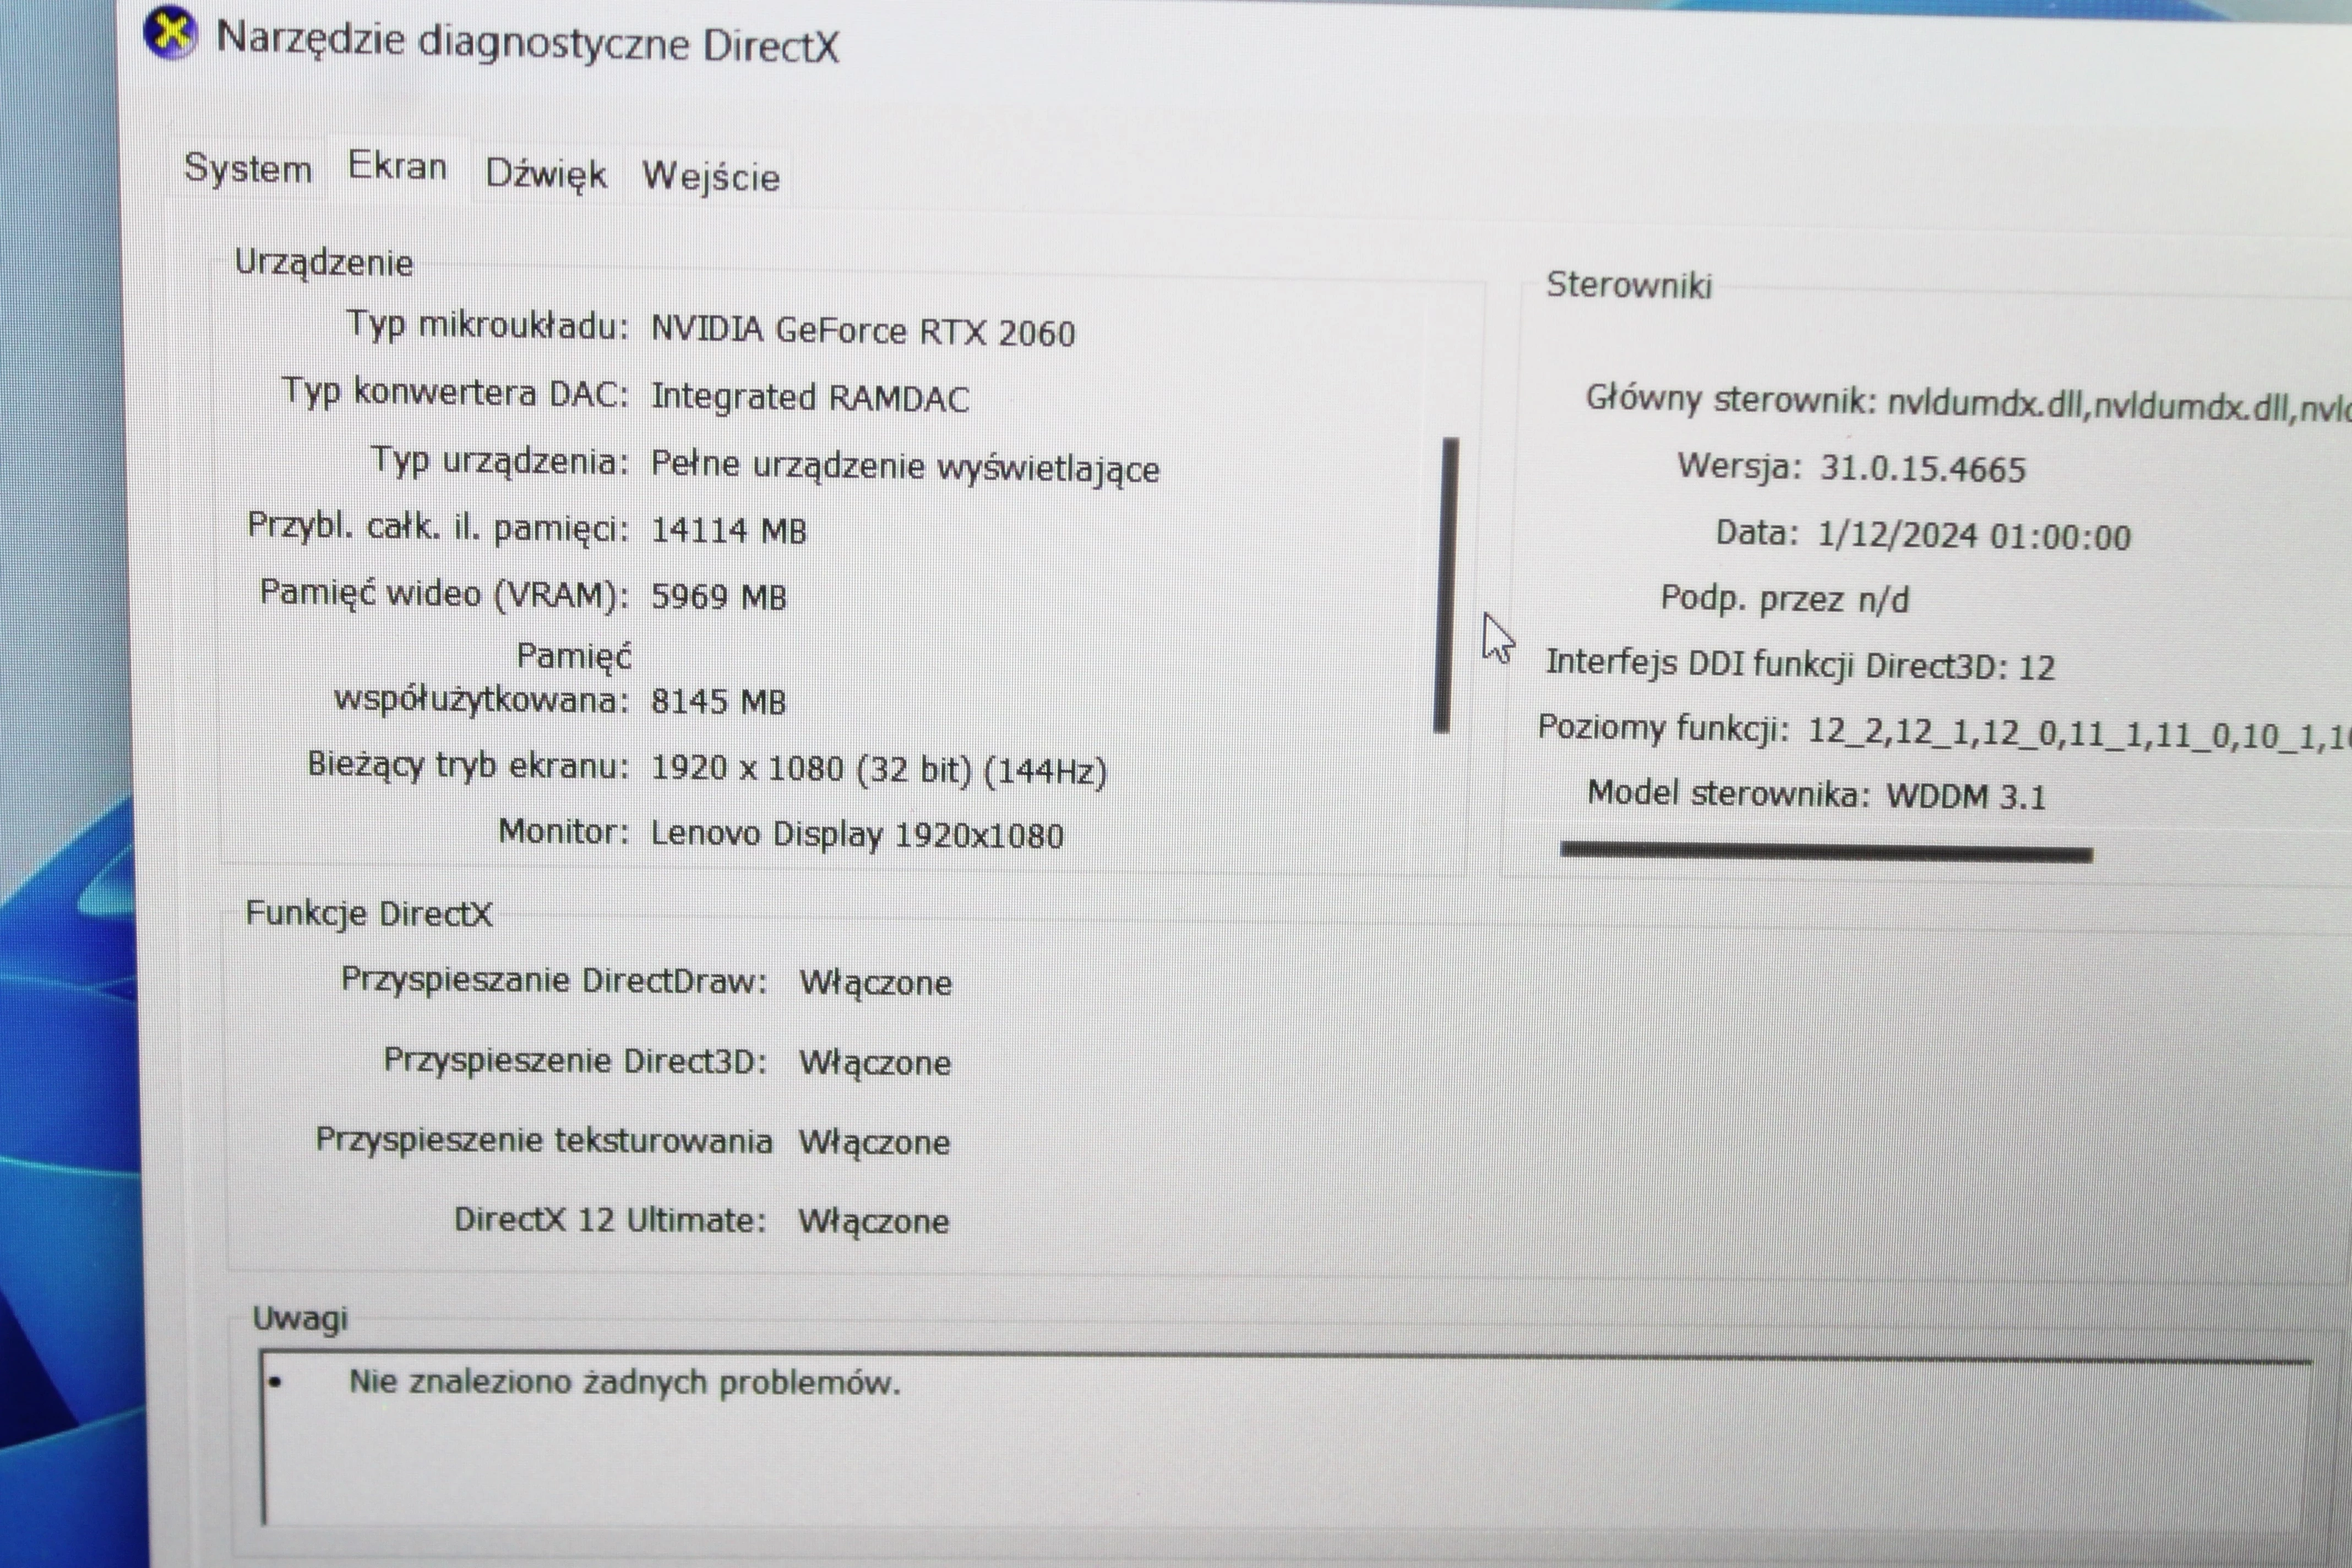Click Przyspieszanie DirectDraw Włączone status
Image resolution: width=2352 pixels, height=1568 pixels.
pyautogui.click(x=875, y=983)
